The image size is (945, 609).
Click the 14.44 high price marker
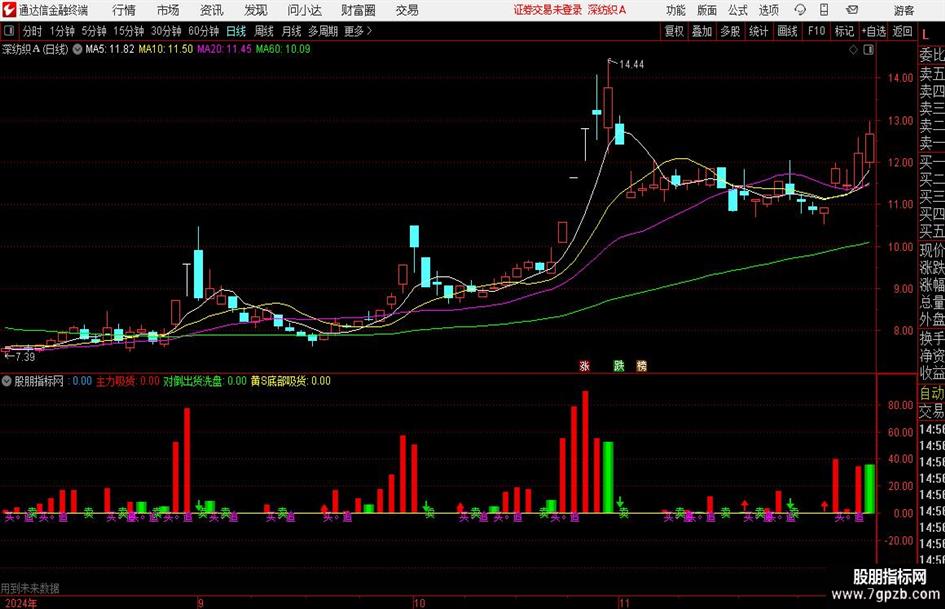[x=631, y=65]
